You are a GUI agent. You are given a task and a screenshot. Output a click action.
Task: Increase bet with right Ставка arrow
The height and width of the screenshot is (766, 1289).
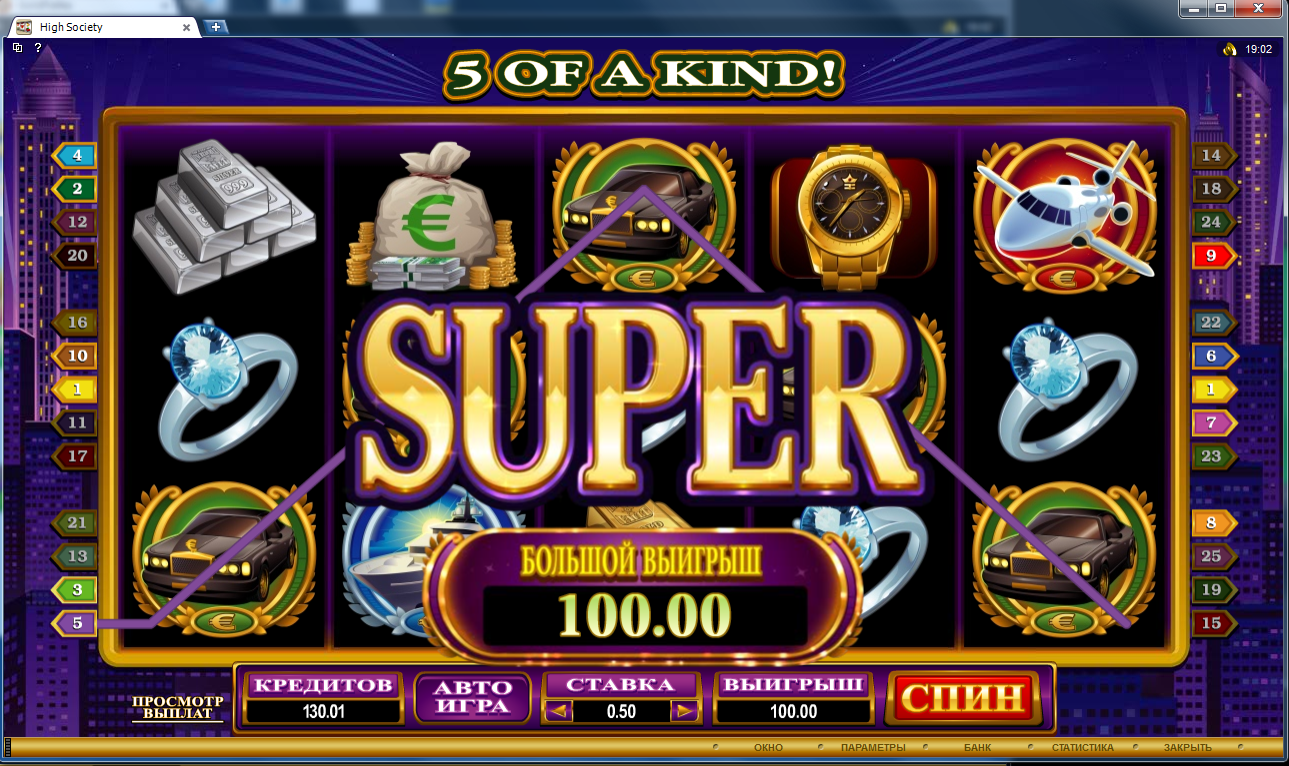[685, 712]
